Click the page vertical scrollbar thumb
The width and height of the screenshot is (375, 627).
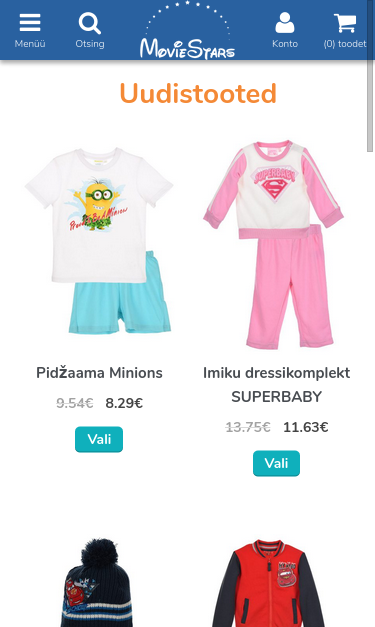(x=370, y=105)
